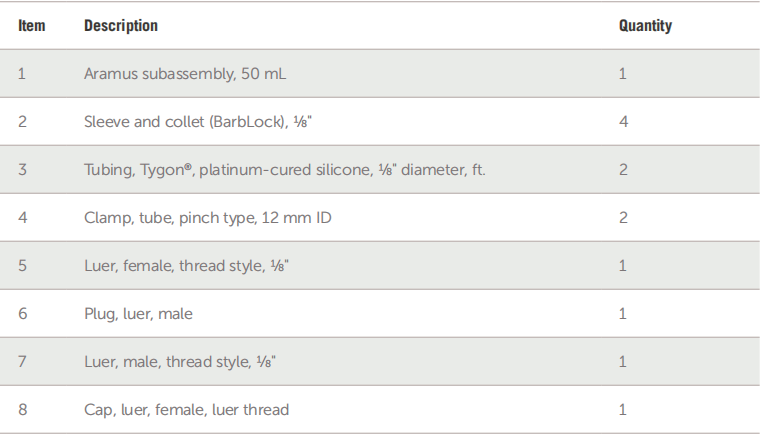
Task: Click the quantity value for Aramus subassembly
Action: (x=623, y=74)
